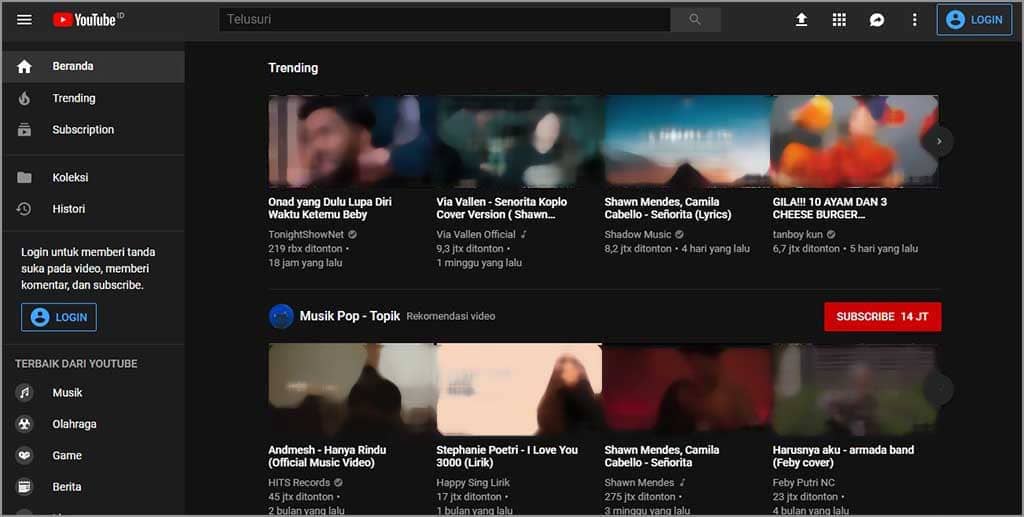Click the Koleksi folder icon
1024x517 pixels.
(x=24, y=178)
